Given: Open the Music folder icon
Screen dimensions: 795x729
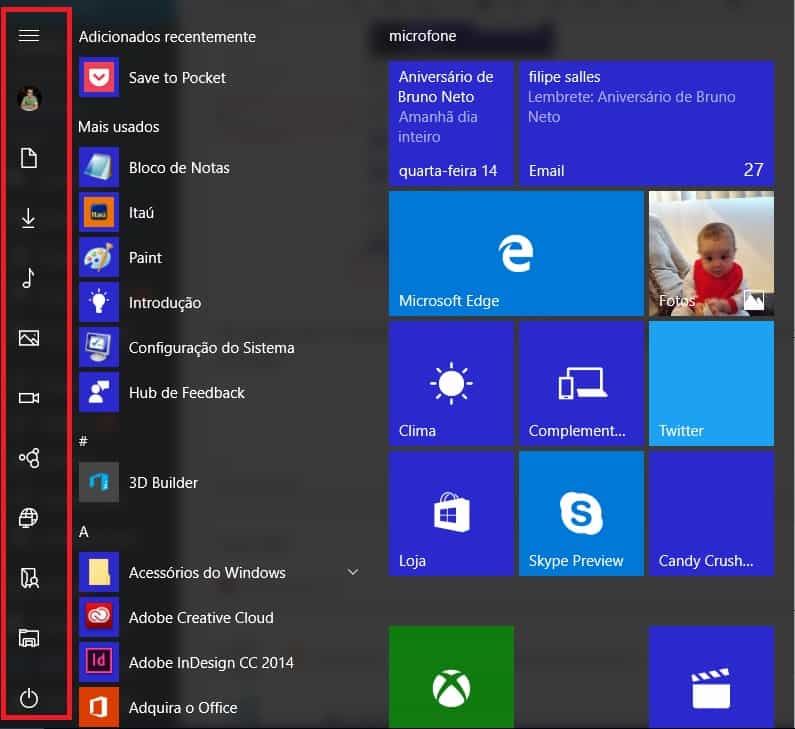Looking at the screenshot, I should click(29, 278).
